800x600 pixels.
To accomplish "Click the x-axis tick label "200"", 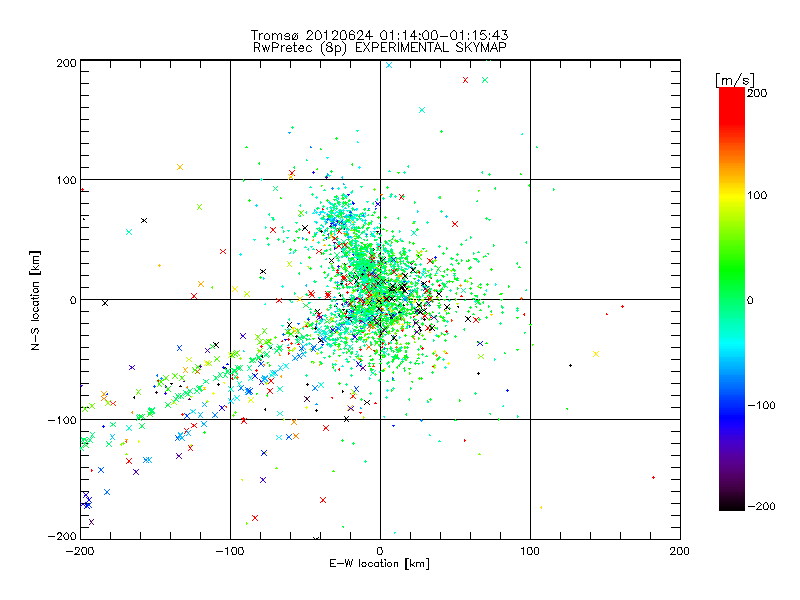I will tap(680, 551).
